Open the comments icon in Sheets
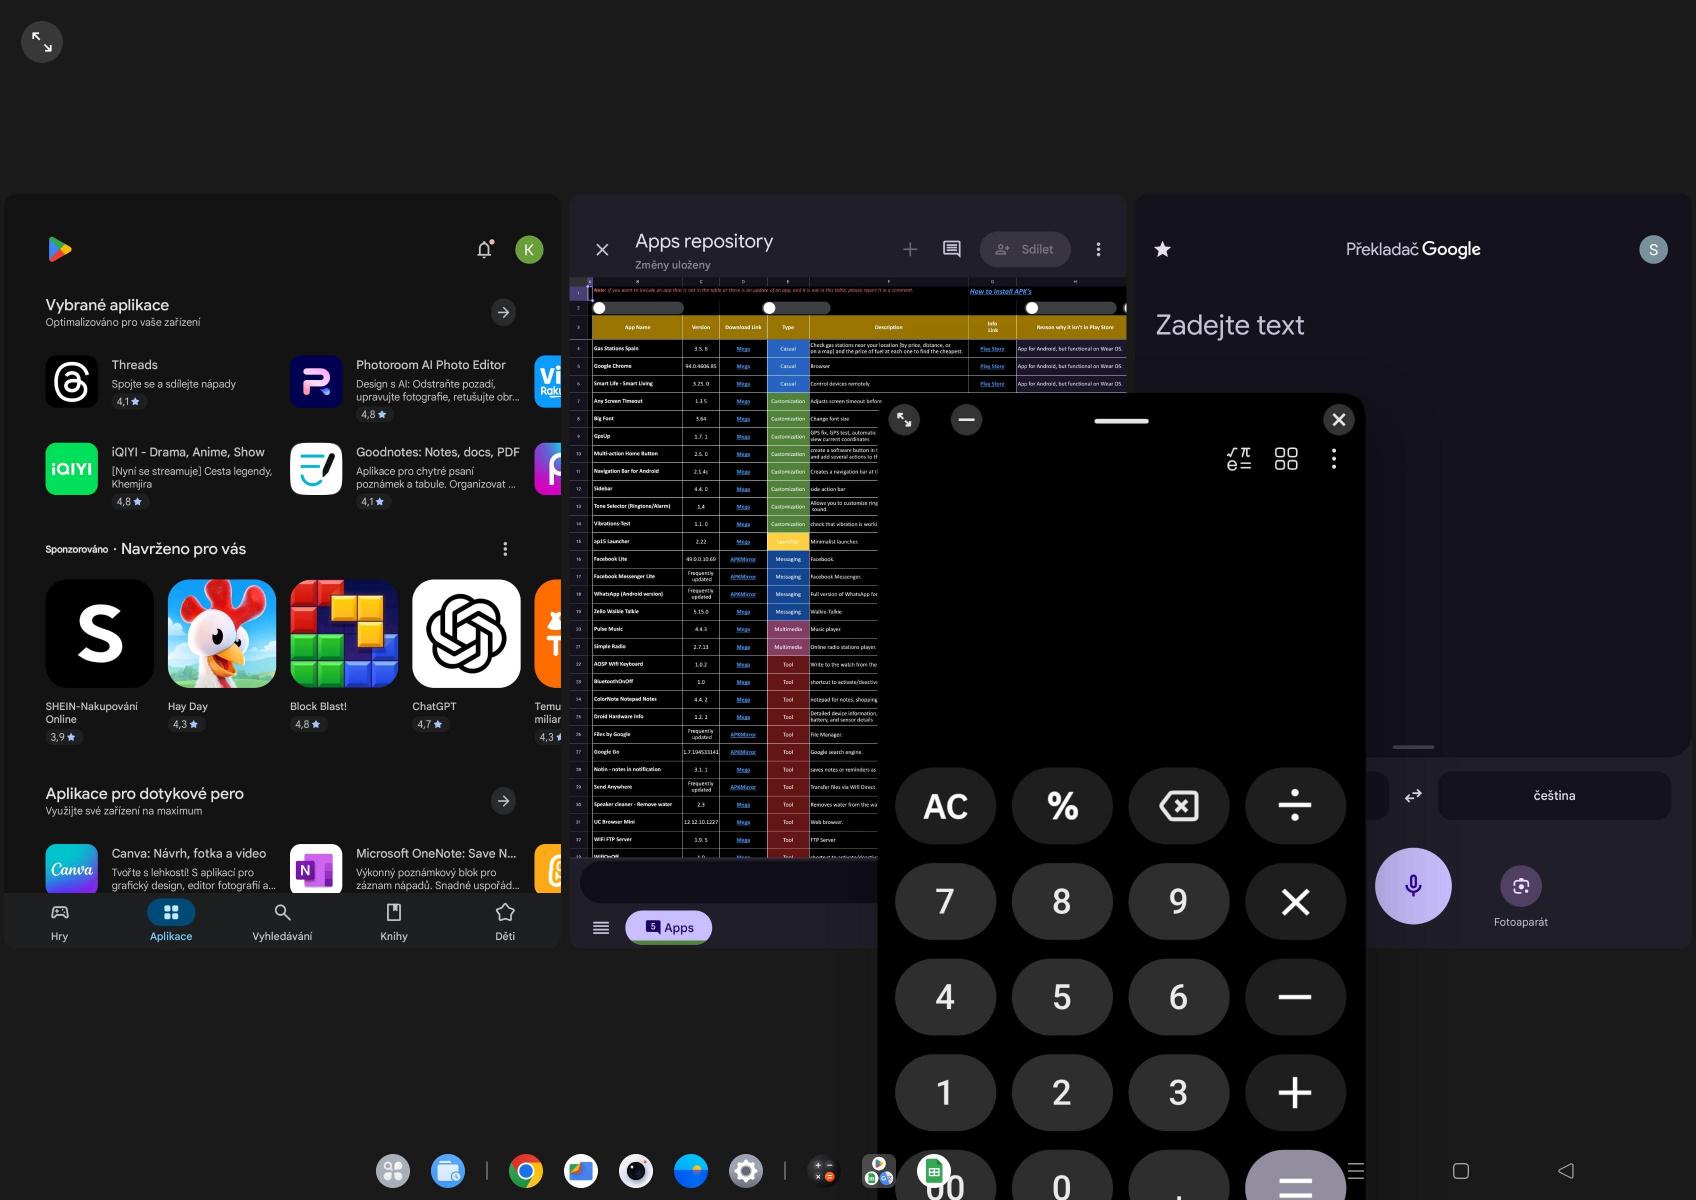The width and height of the screenshot is (1696, 1200). click(x=951, y=249)
